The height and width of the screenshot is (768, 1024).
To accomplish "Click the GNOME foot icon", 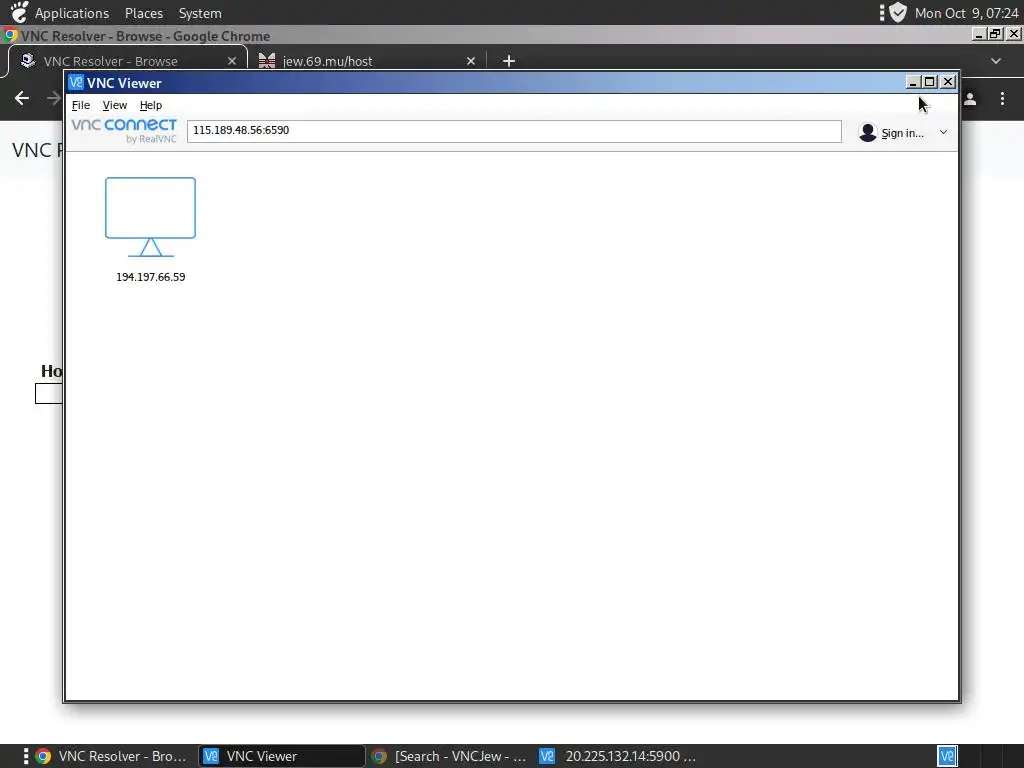I will [x=20, y=12].
